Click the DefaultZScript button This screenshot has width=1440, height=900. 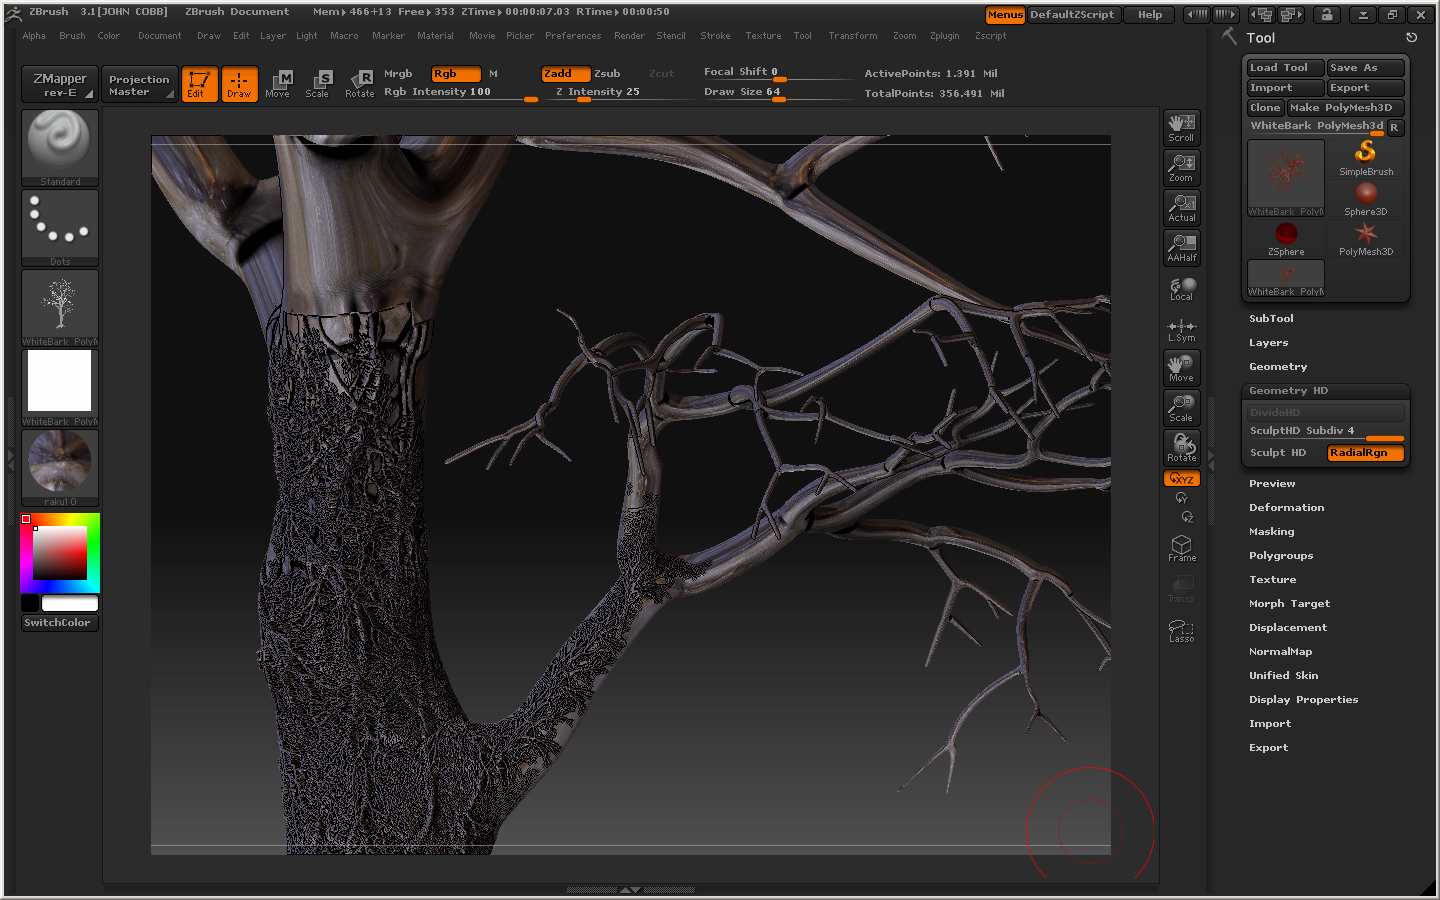pyautogui.click(x=1072, y=15)
